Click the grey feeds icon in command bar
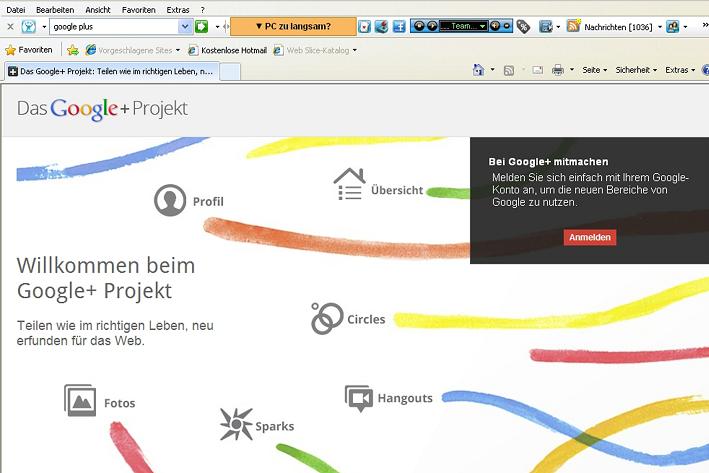 click(x=509, y=70)
